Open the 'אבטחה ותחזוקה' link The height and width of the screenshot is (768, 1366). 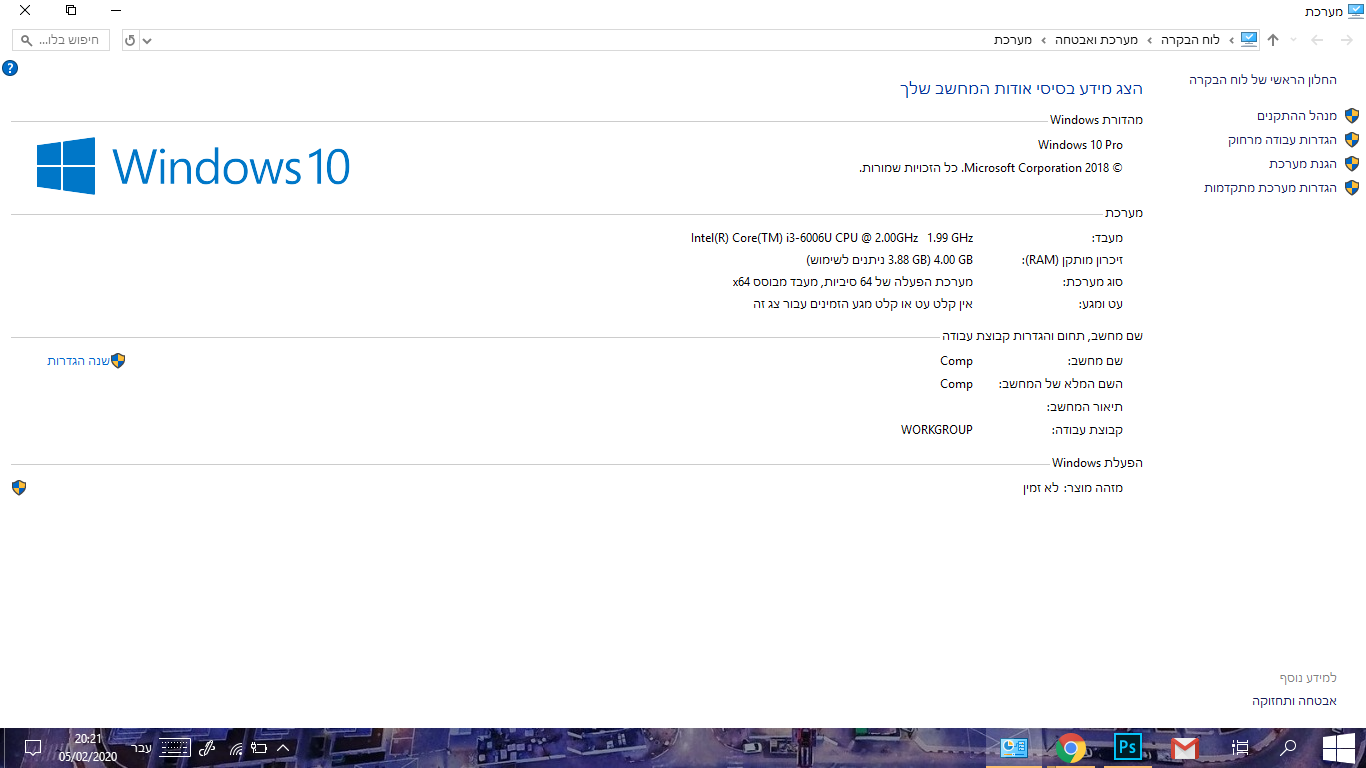[x=1295, y=701]
